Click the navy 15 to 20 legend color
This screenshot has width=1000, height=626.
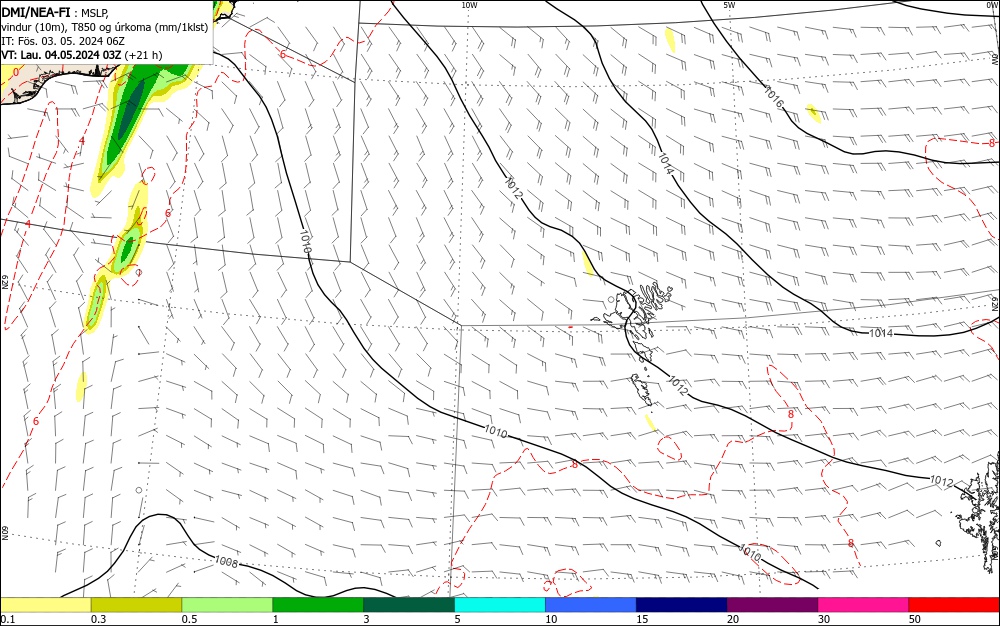[682, 605]
